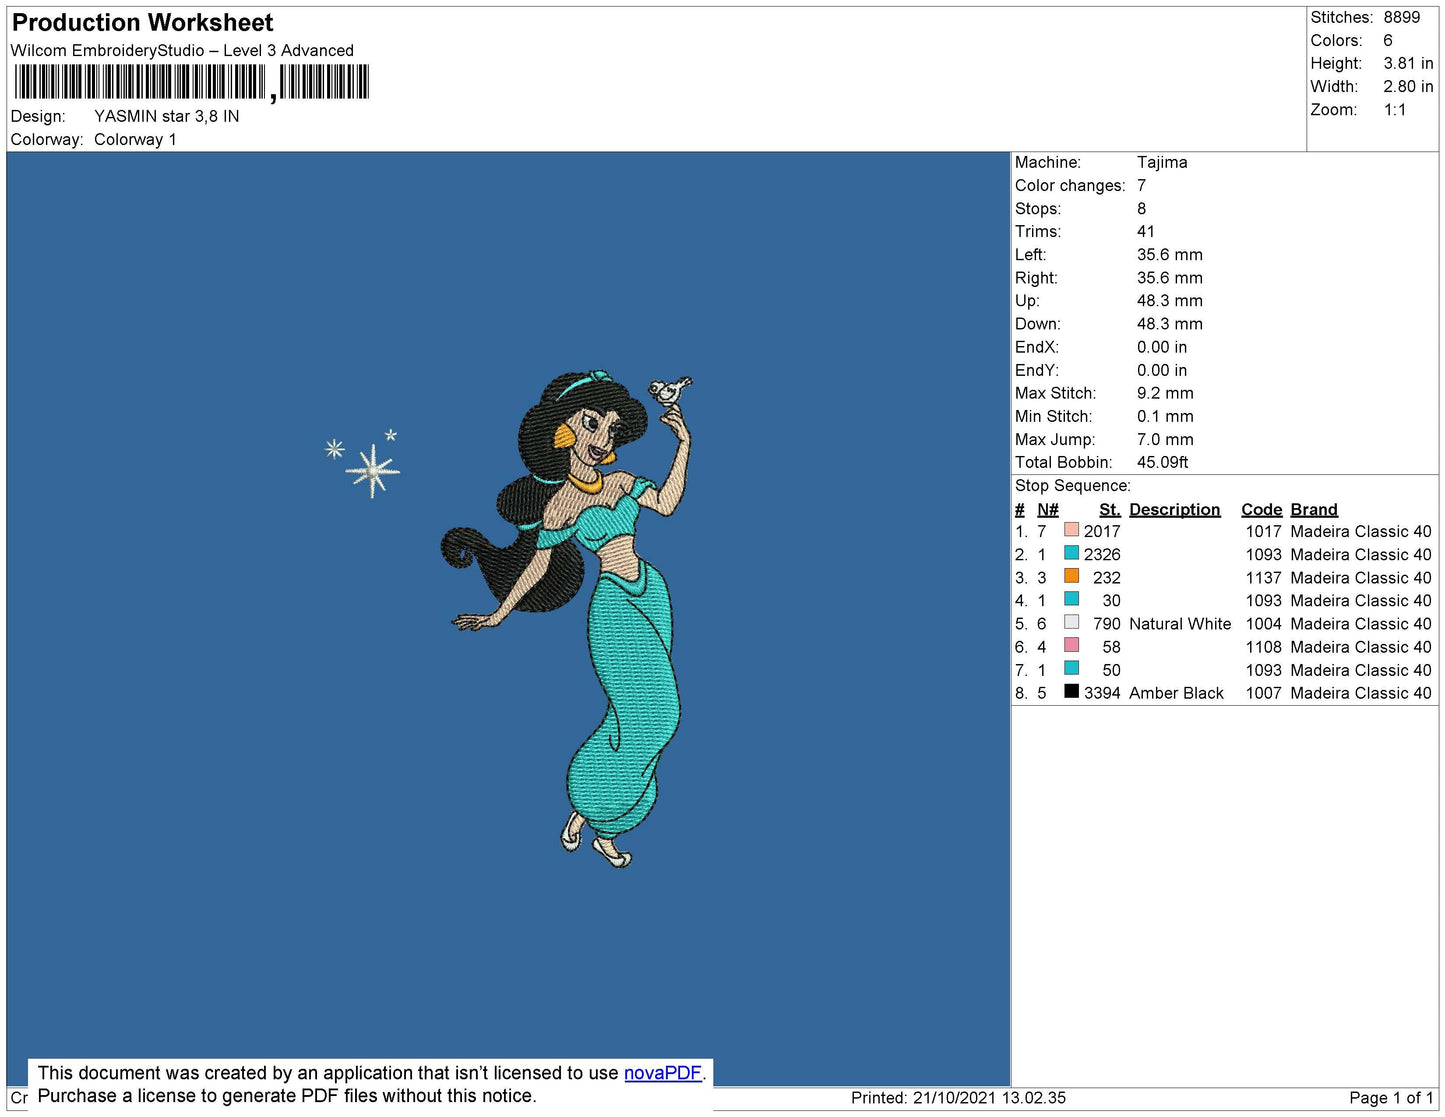
Task: Click the Brand column header
Action: [1314, 509]
